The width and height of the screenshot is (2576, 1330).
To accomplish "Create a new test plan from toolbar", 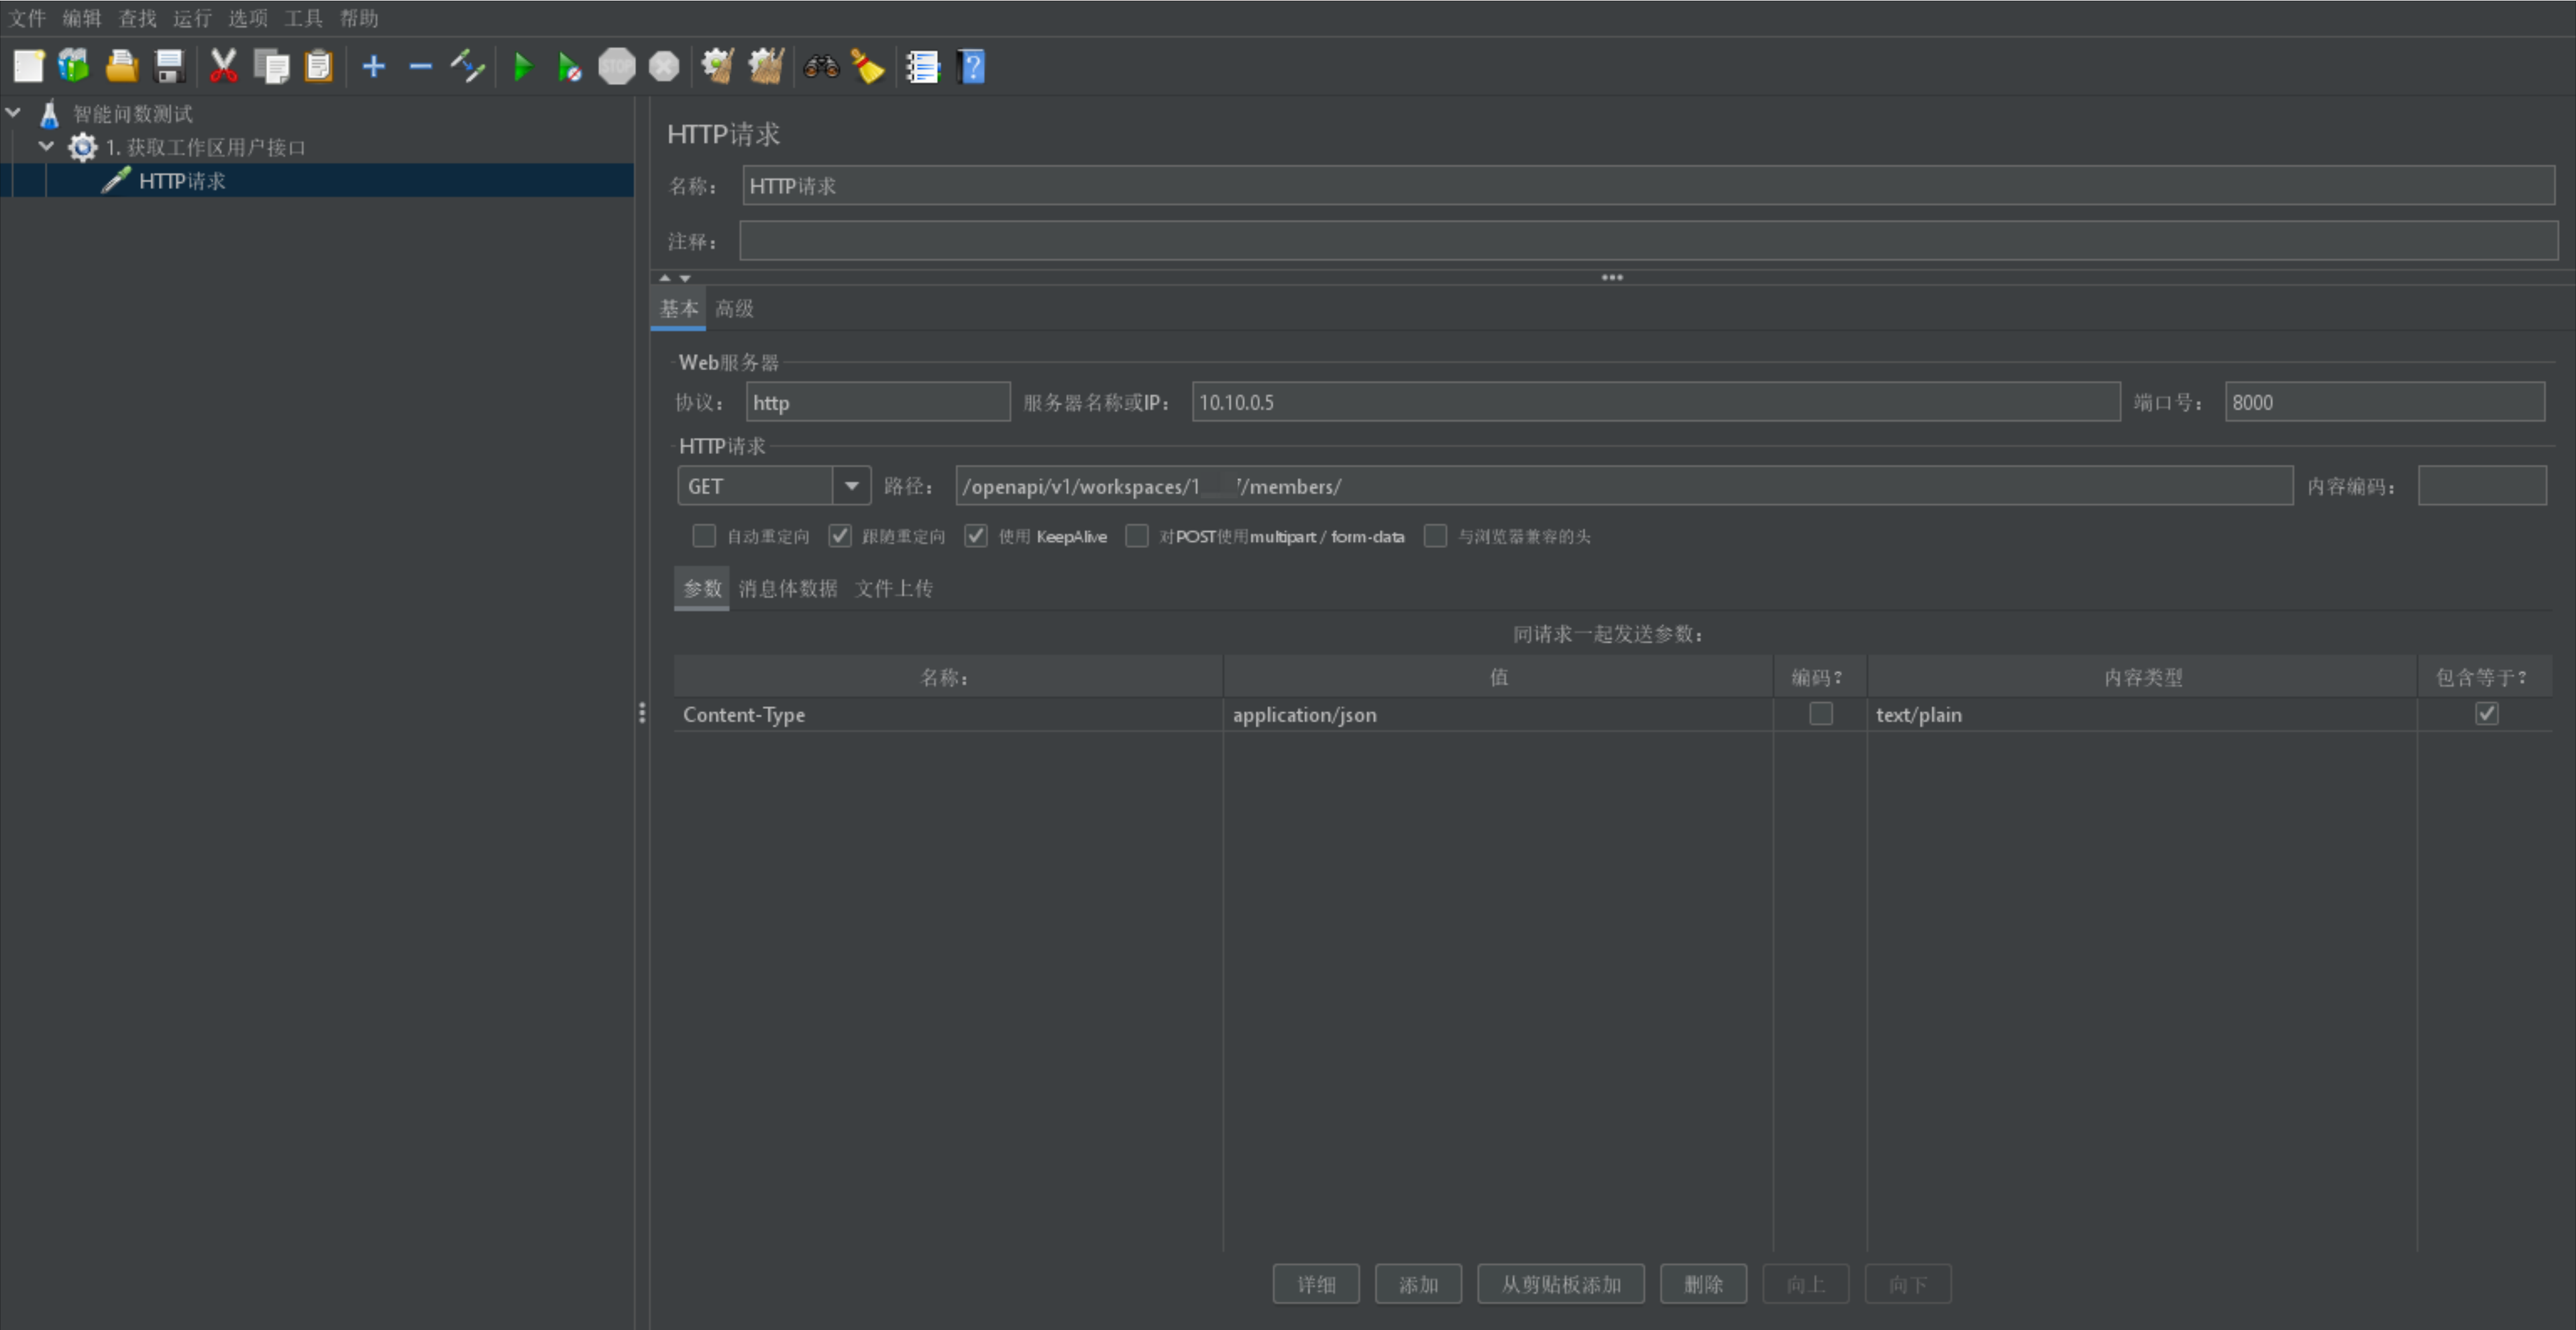I will coord(28,67).
